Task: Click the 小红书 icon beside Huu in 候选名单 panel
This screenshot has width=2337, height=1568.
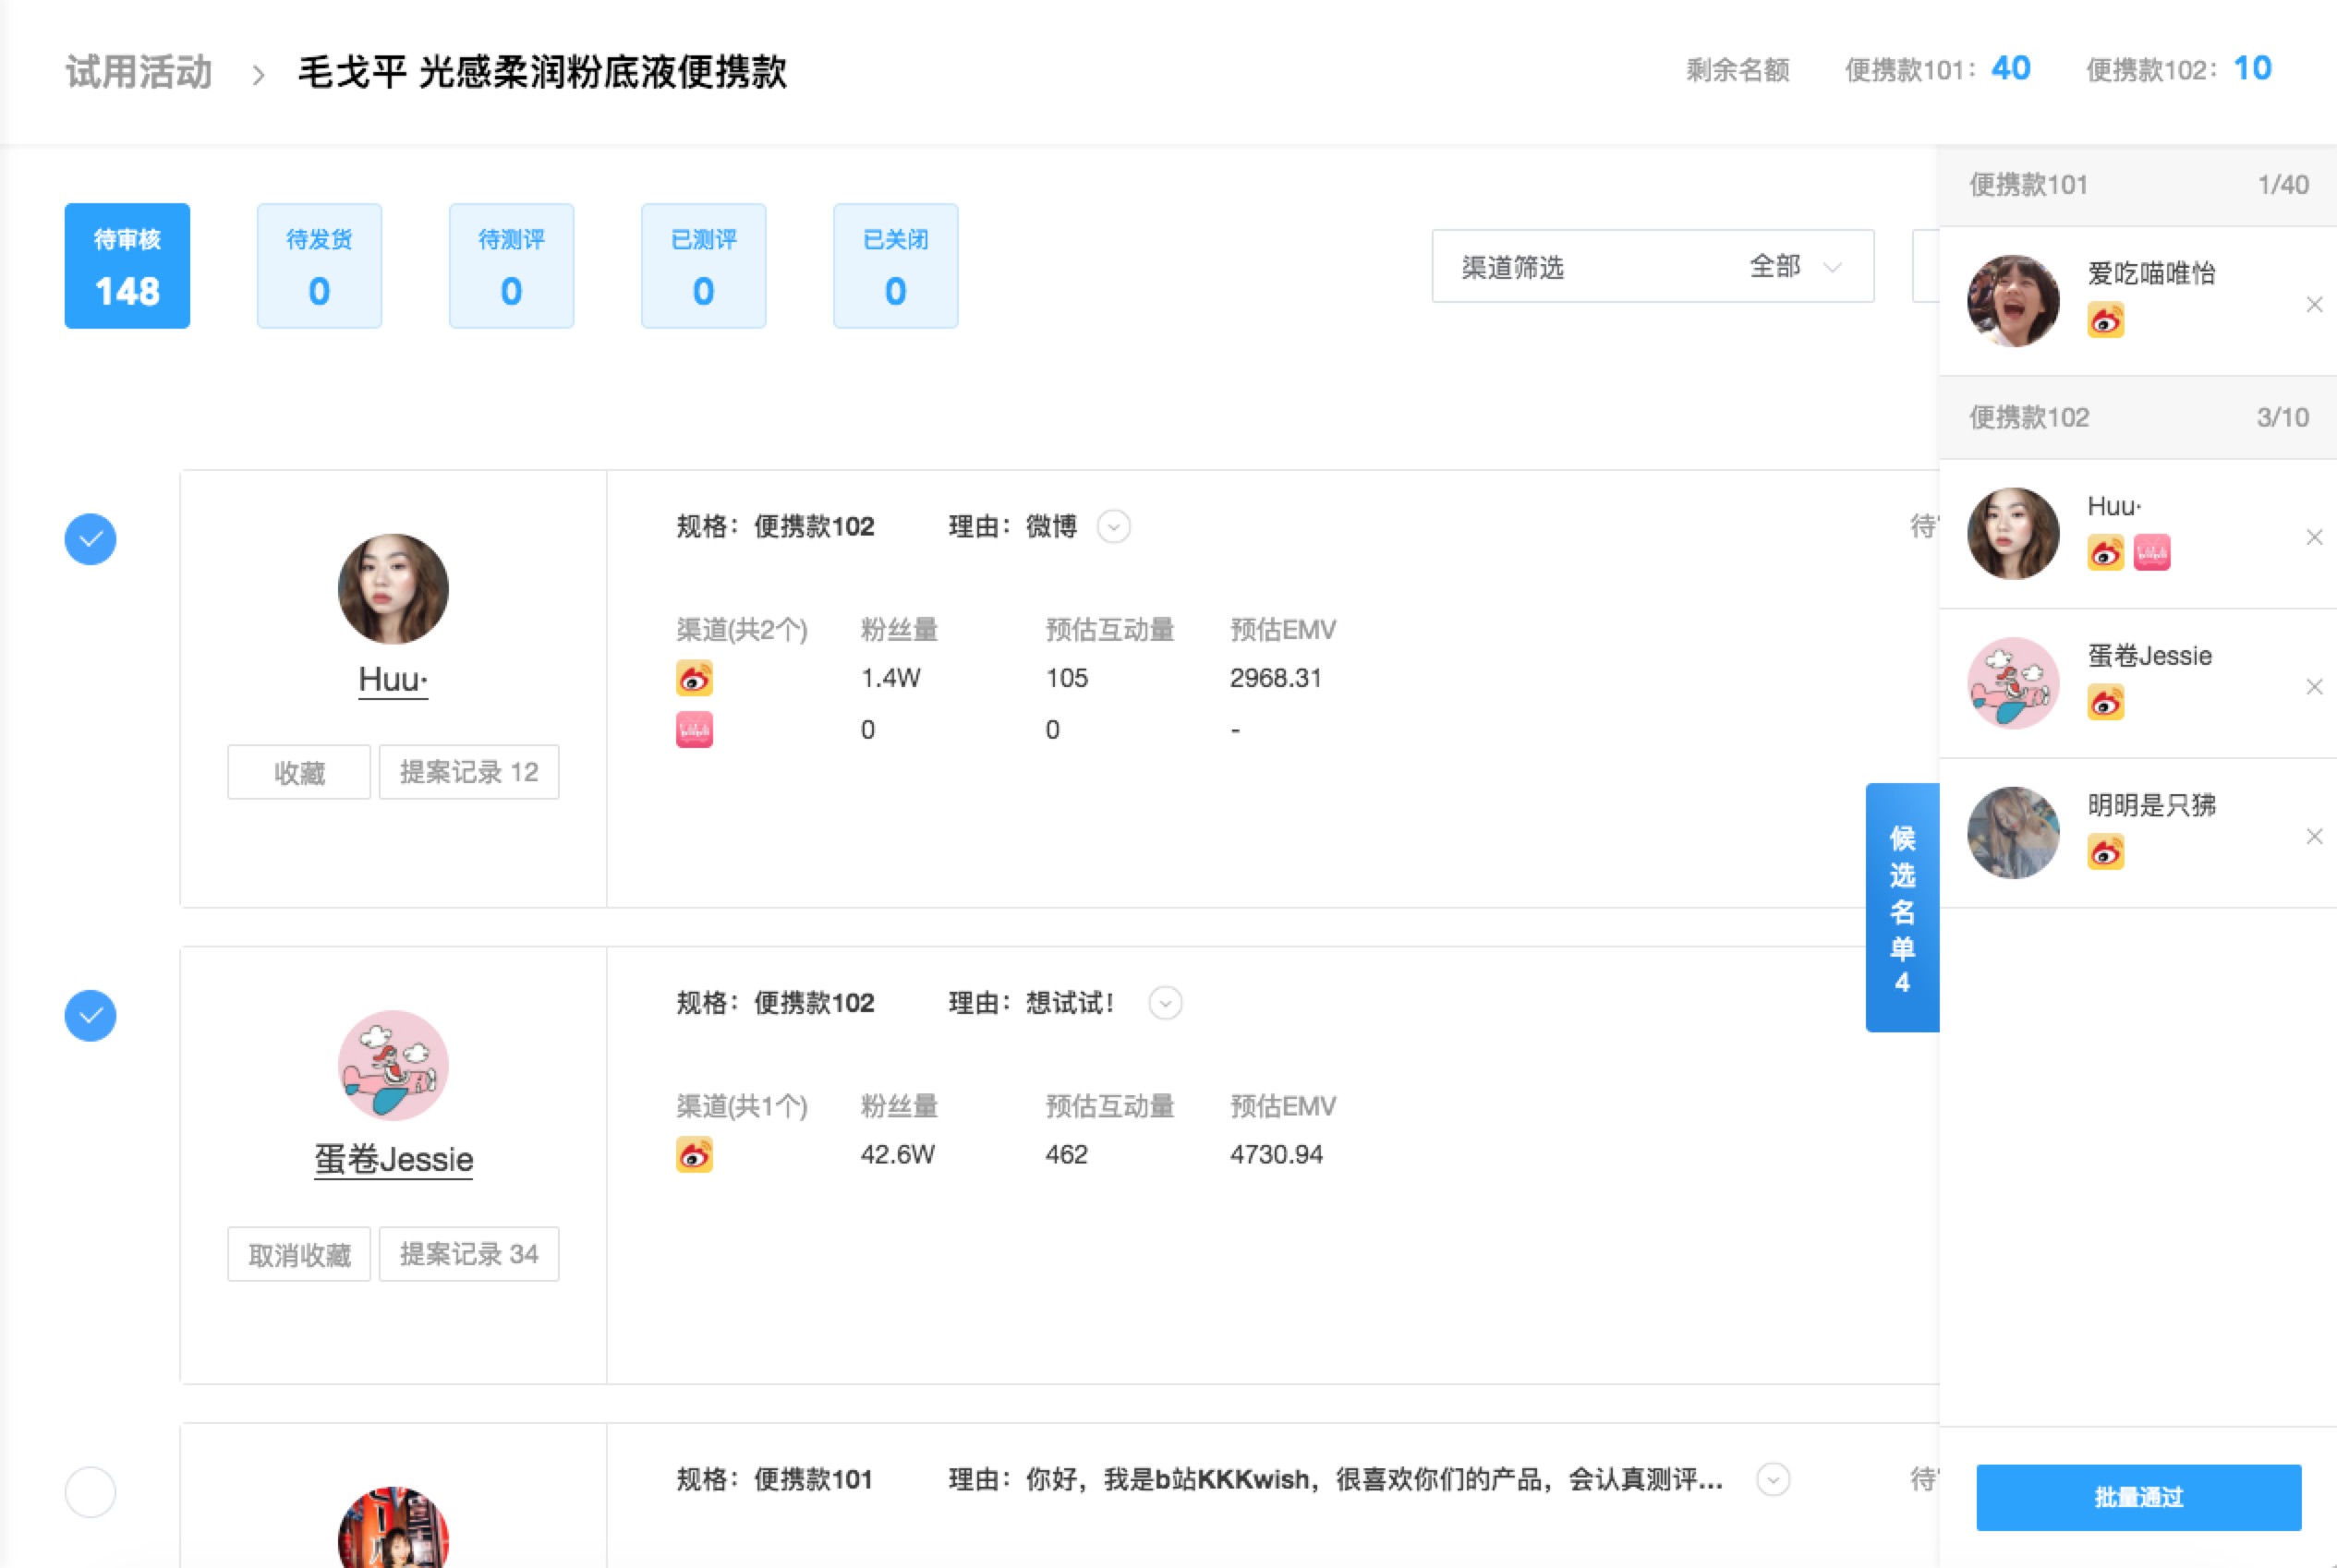Action: [x=2152, y=552]
